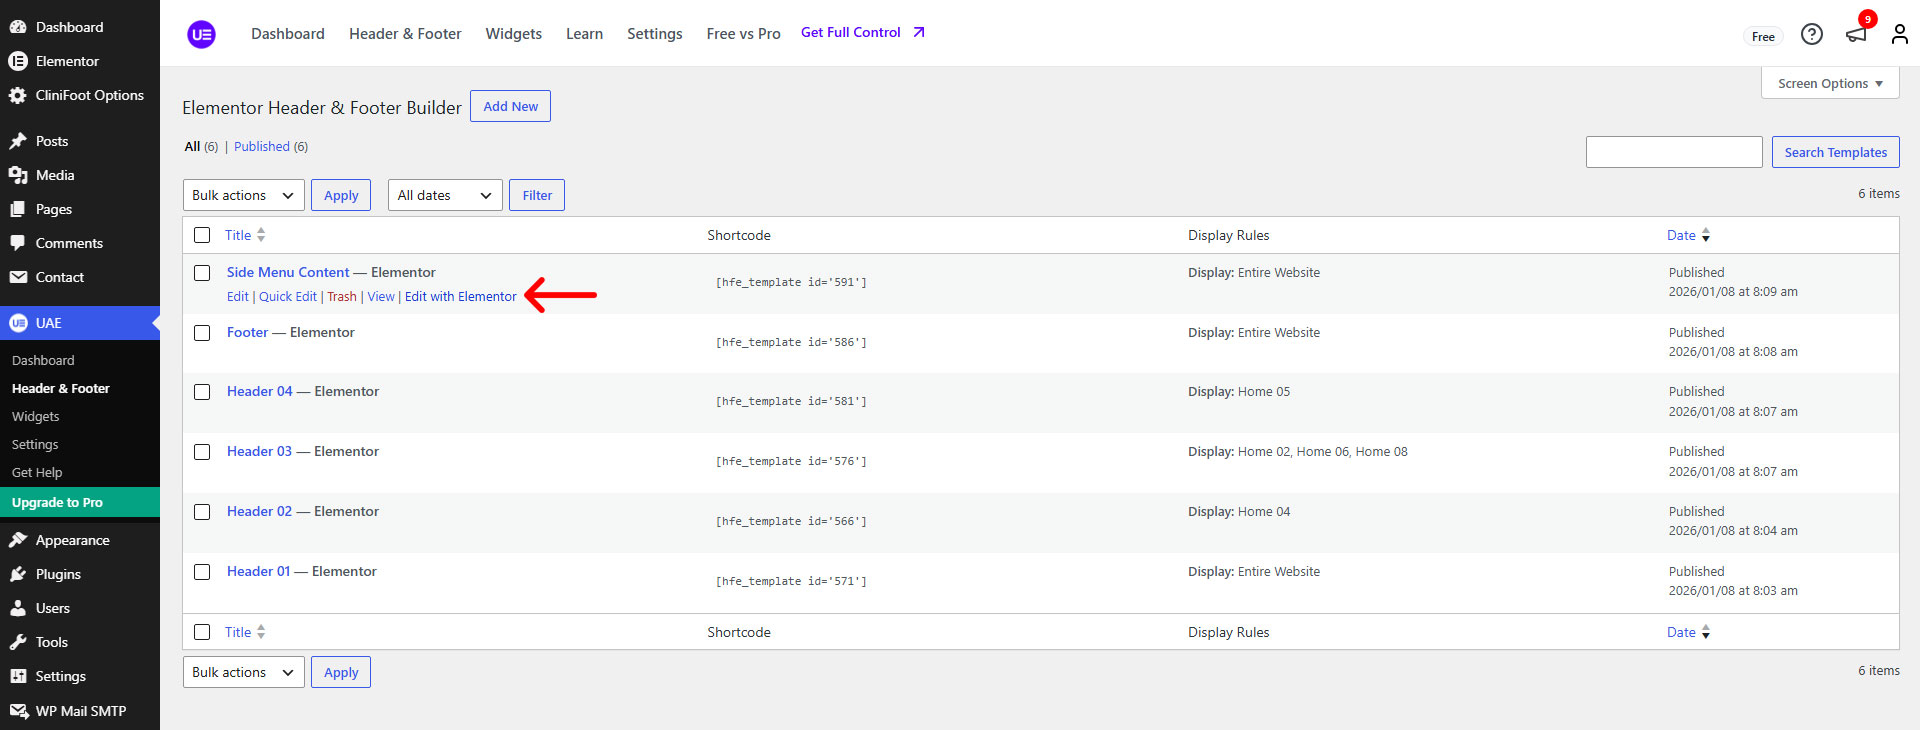
Task: Click the WP Mail SMTP icon
Action: click(x=18, y=711)
